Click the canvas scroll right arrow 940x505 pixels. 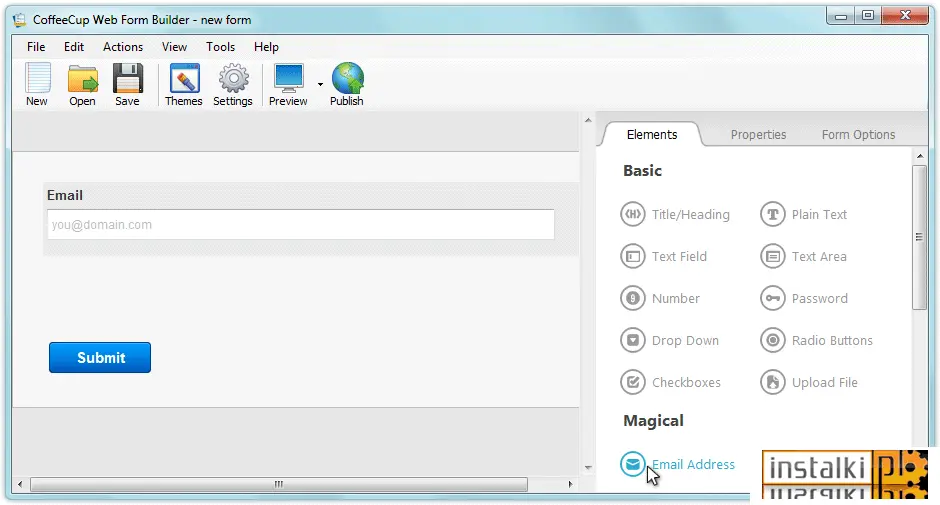570,484
